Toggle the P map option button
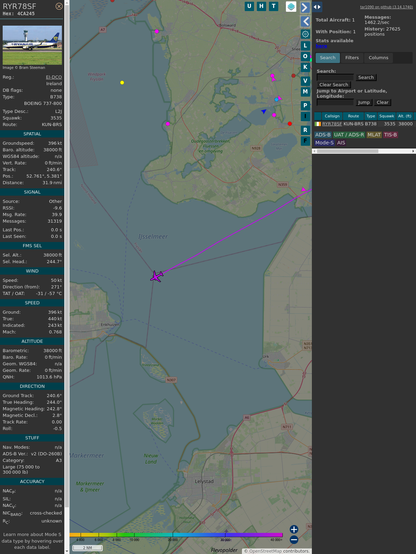 pos(305,105)
